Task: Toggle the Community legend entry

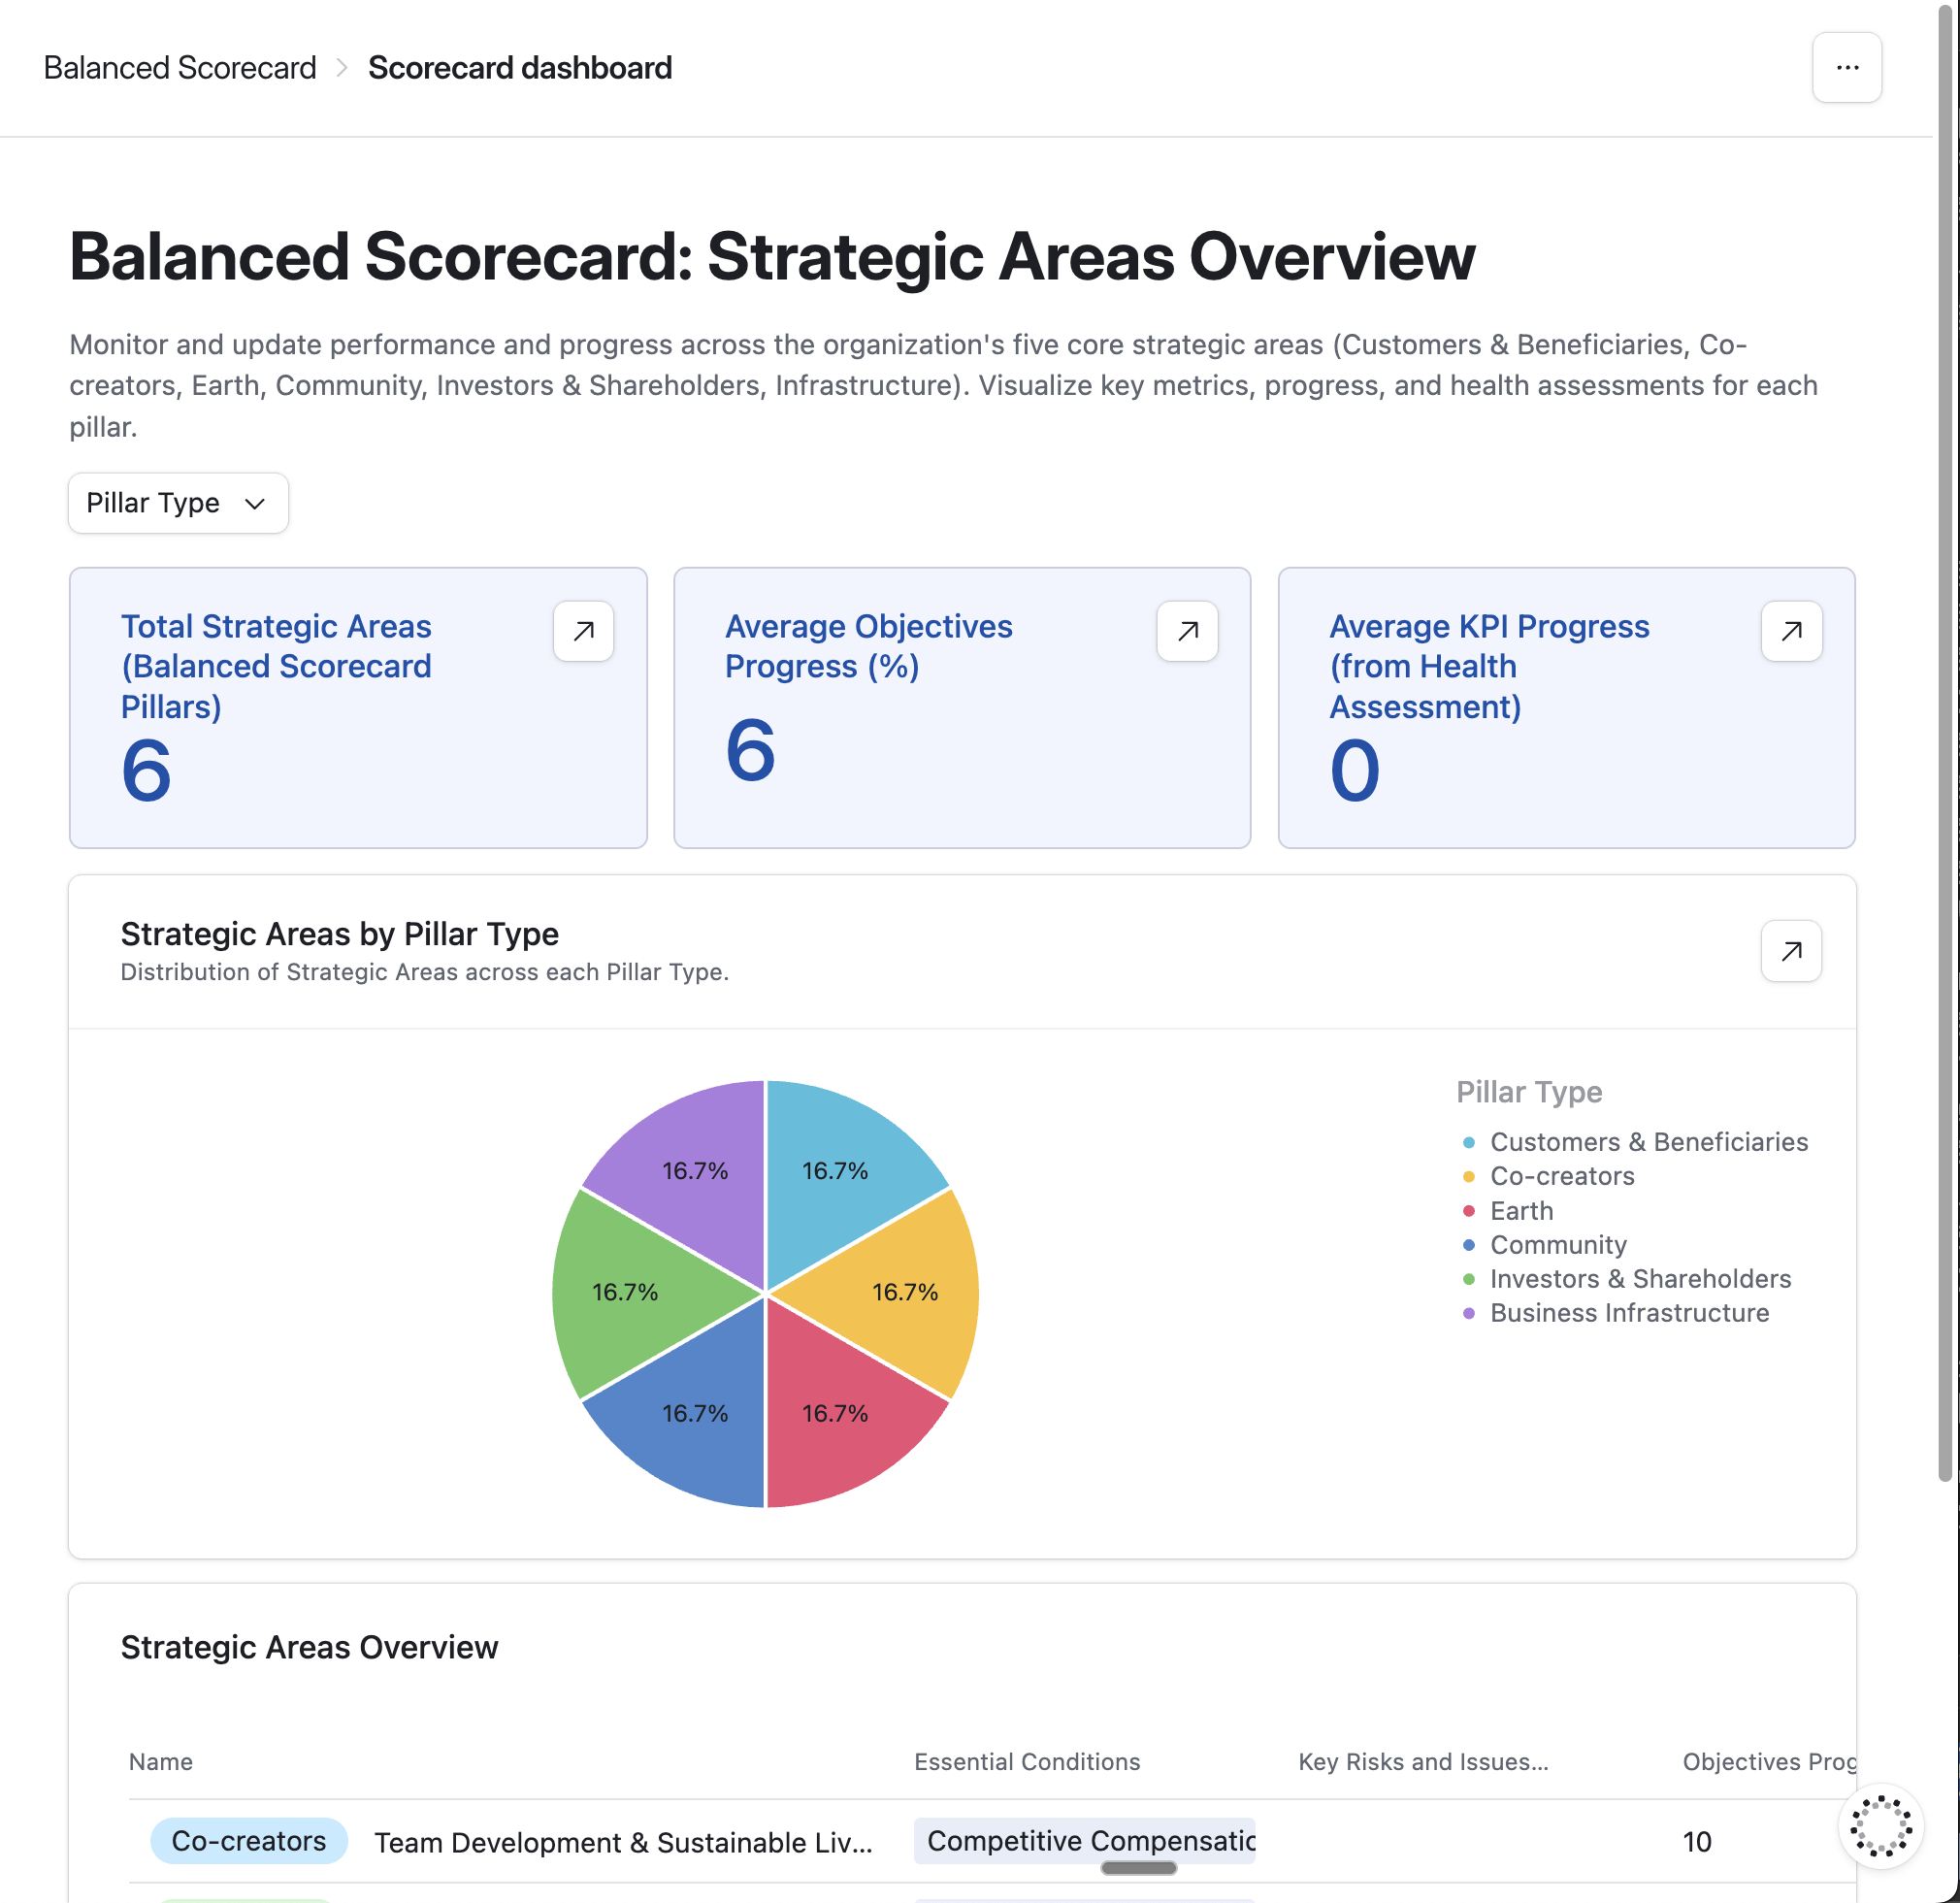Action: coord(1557,1244)
